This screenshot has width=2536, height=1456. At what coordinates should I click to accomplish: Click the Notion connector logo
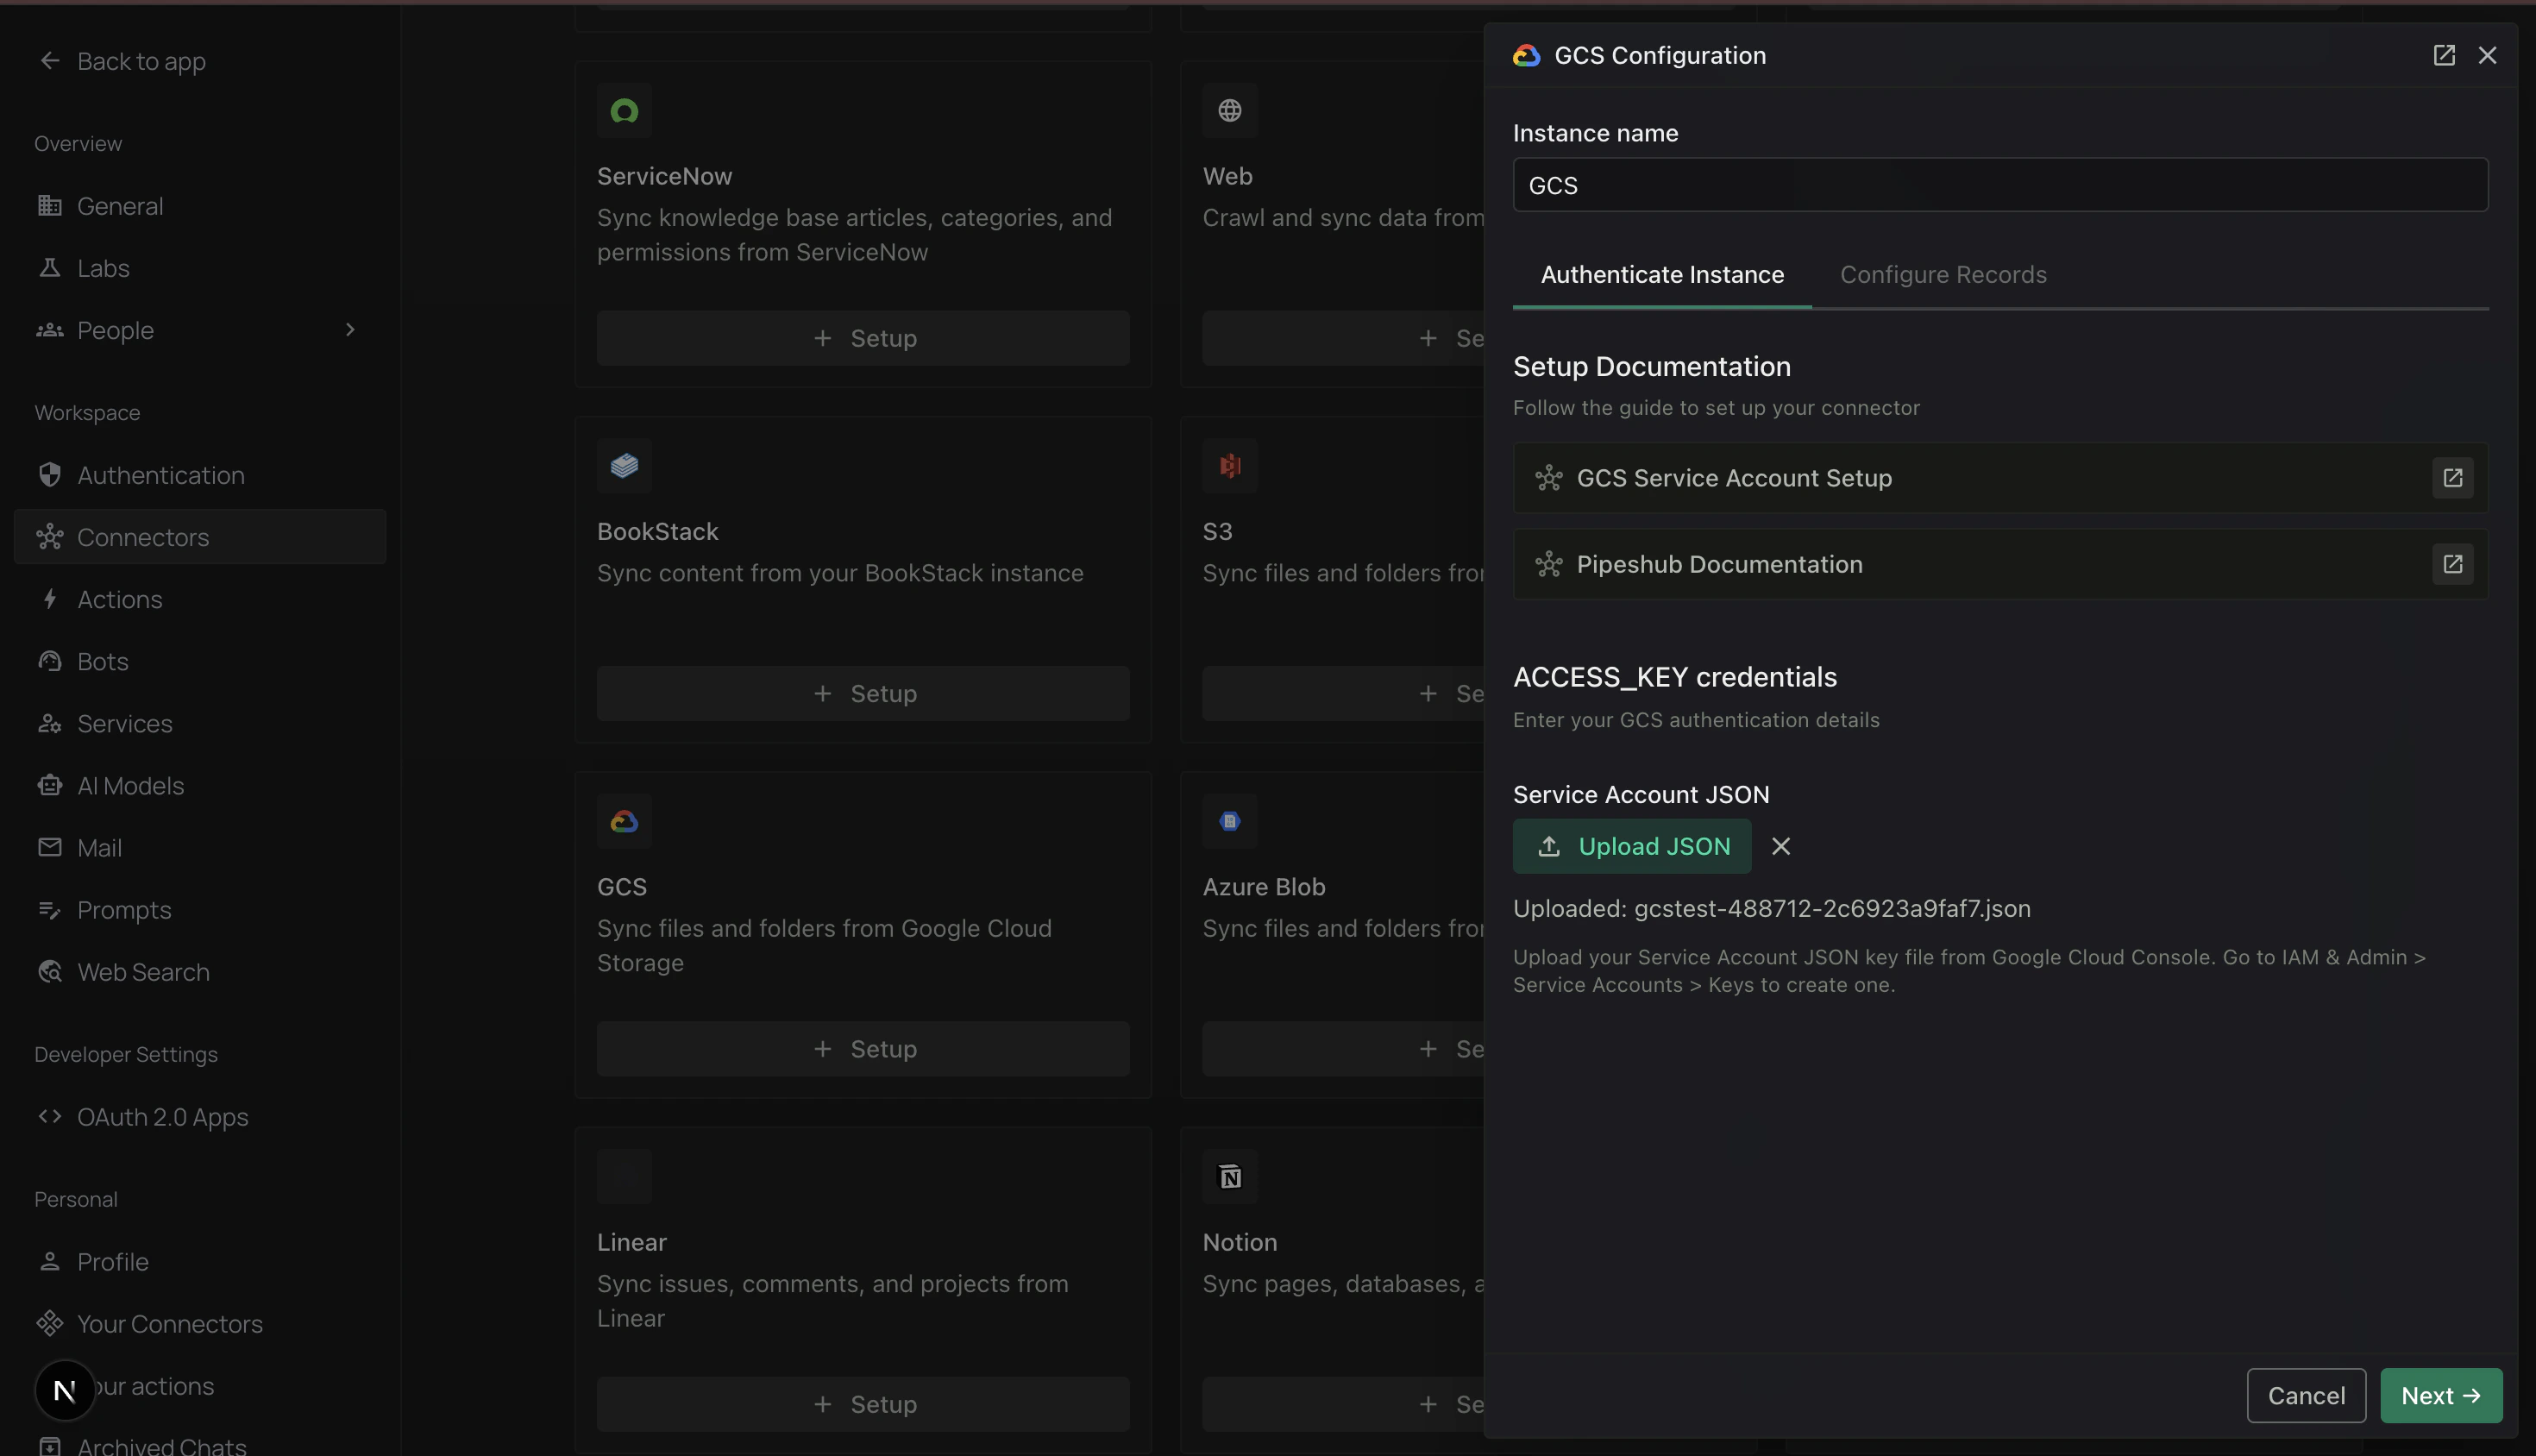[x=1229, y=1176]
